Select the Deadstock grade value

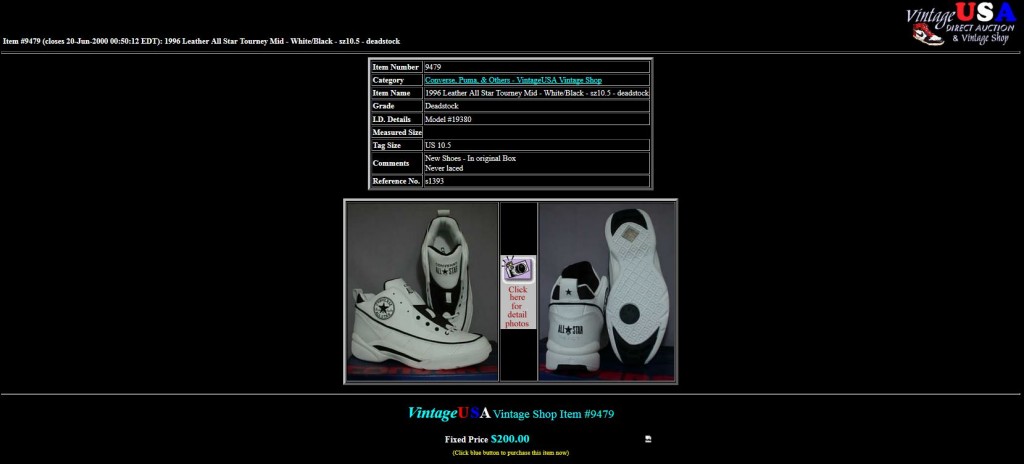pos(442,106)
